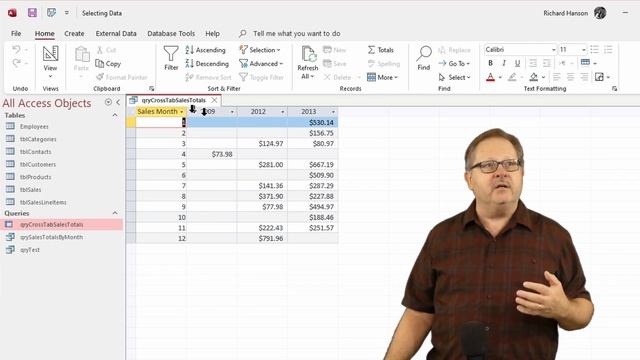Open the Employees table
The image size is (640, 360).
pos(34,127)
